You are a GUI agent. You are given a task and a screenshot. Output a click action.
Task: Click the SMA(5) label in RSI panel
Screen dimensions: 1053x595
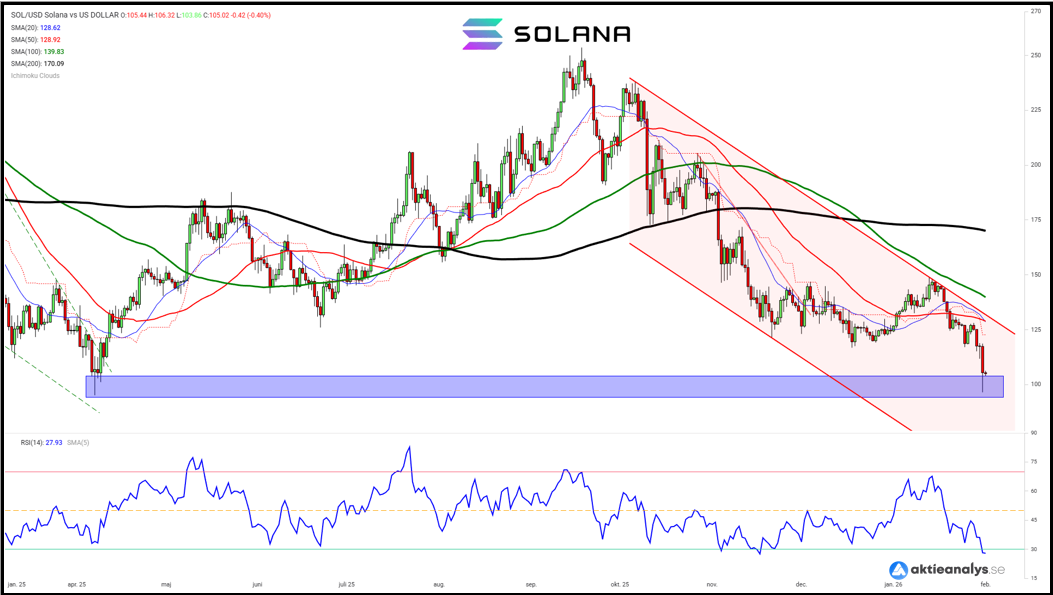(x=77, y=443)
